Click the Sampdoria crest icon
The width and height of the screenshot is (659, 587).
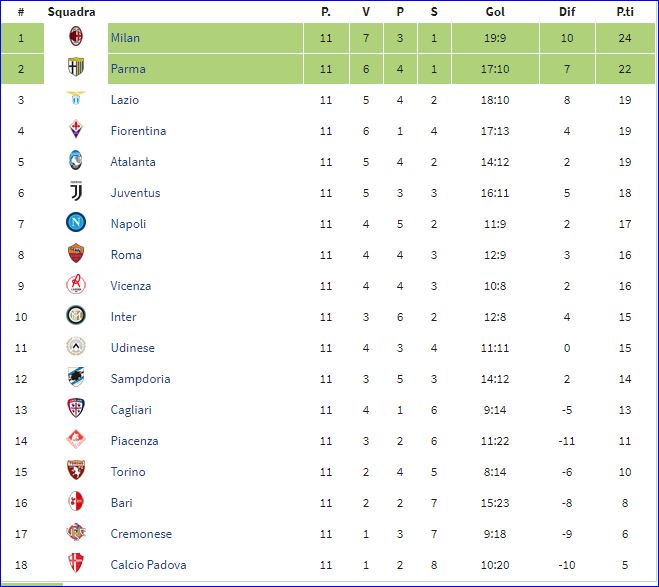point(75,379)
